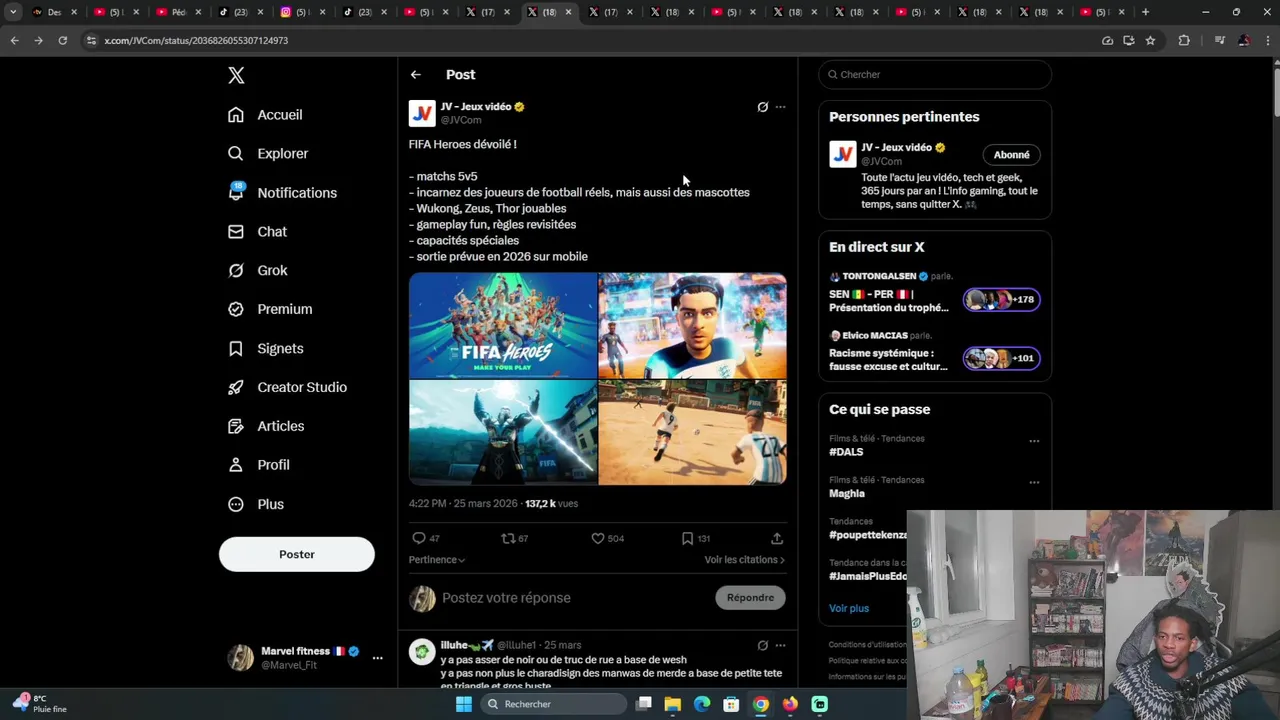Open Notifications from the sidebar
1280x720 pixels.
(x=282, y=193)
